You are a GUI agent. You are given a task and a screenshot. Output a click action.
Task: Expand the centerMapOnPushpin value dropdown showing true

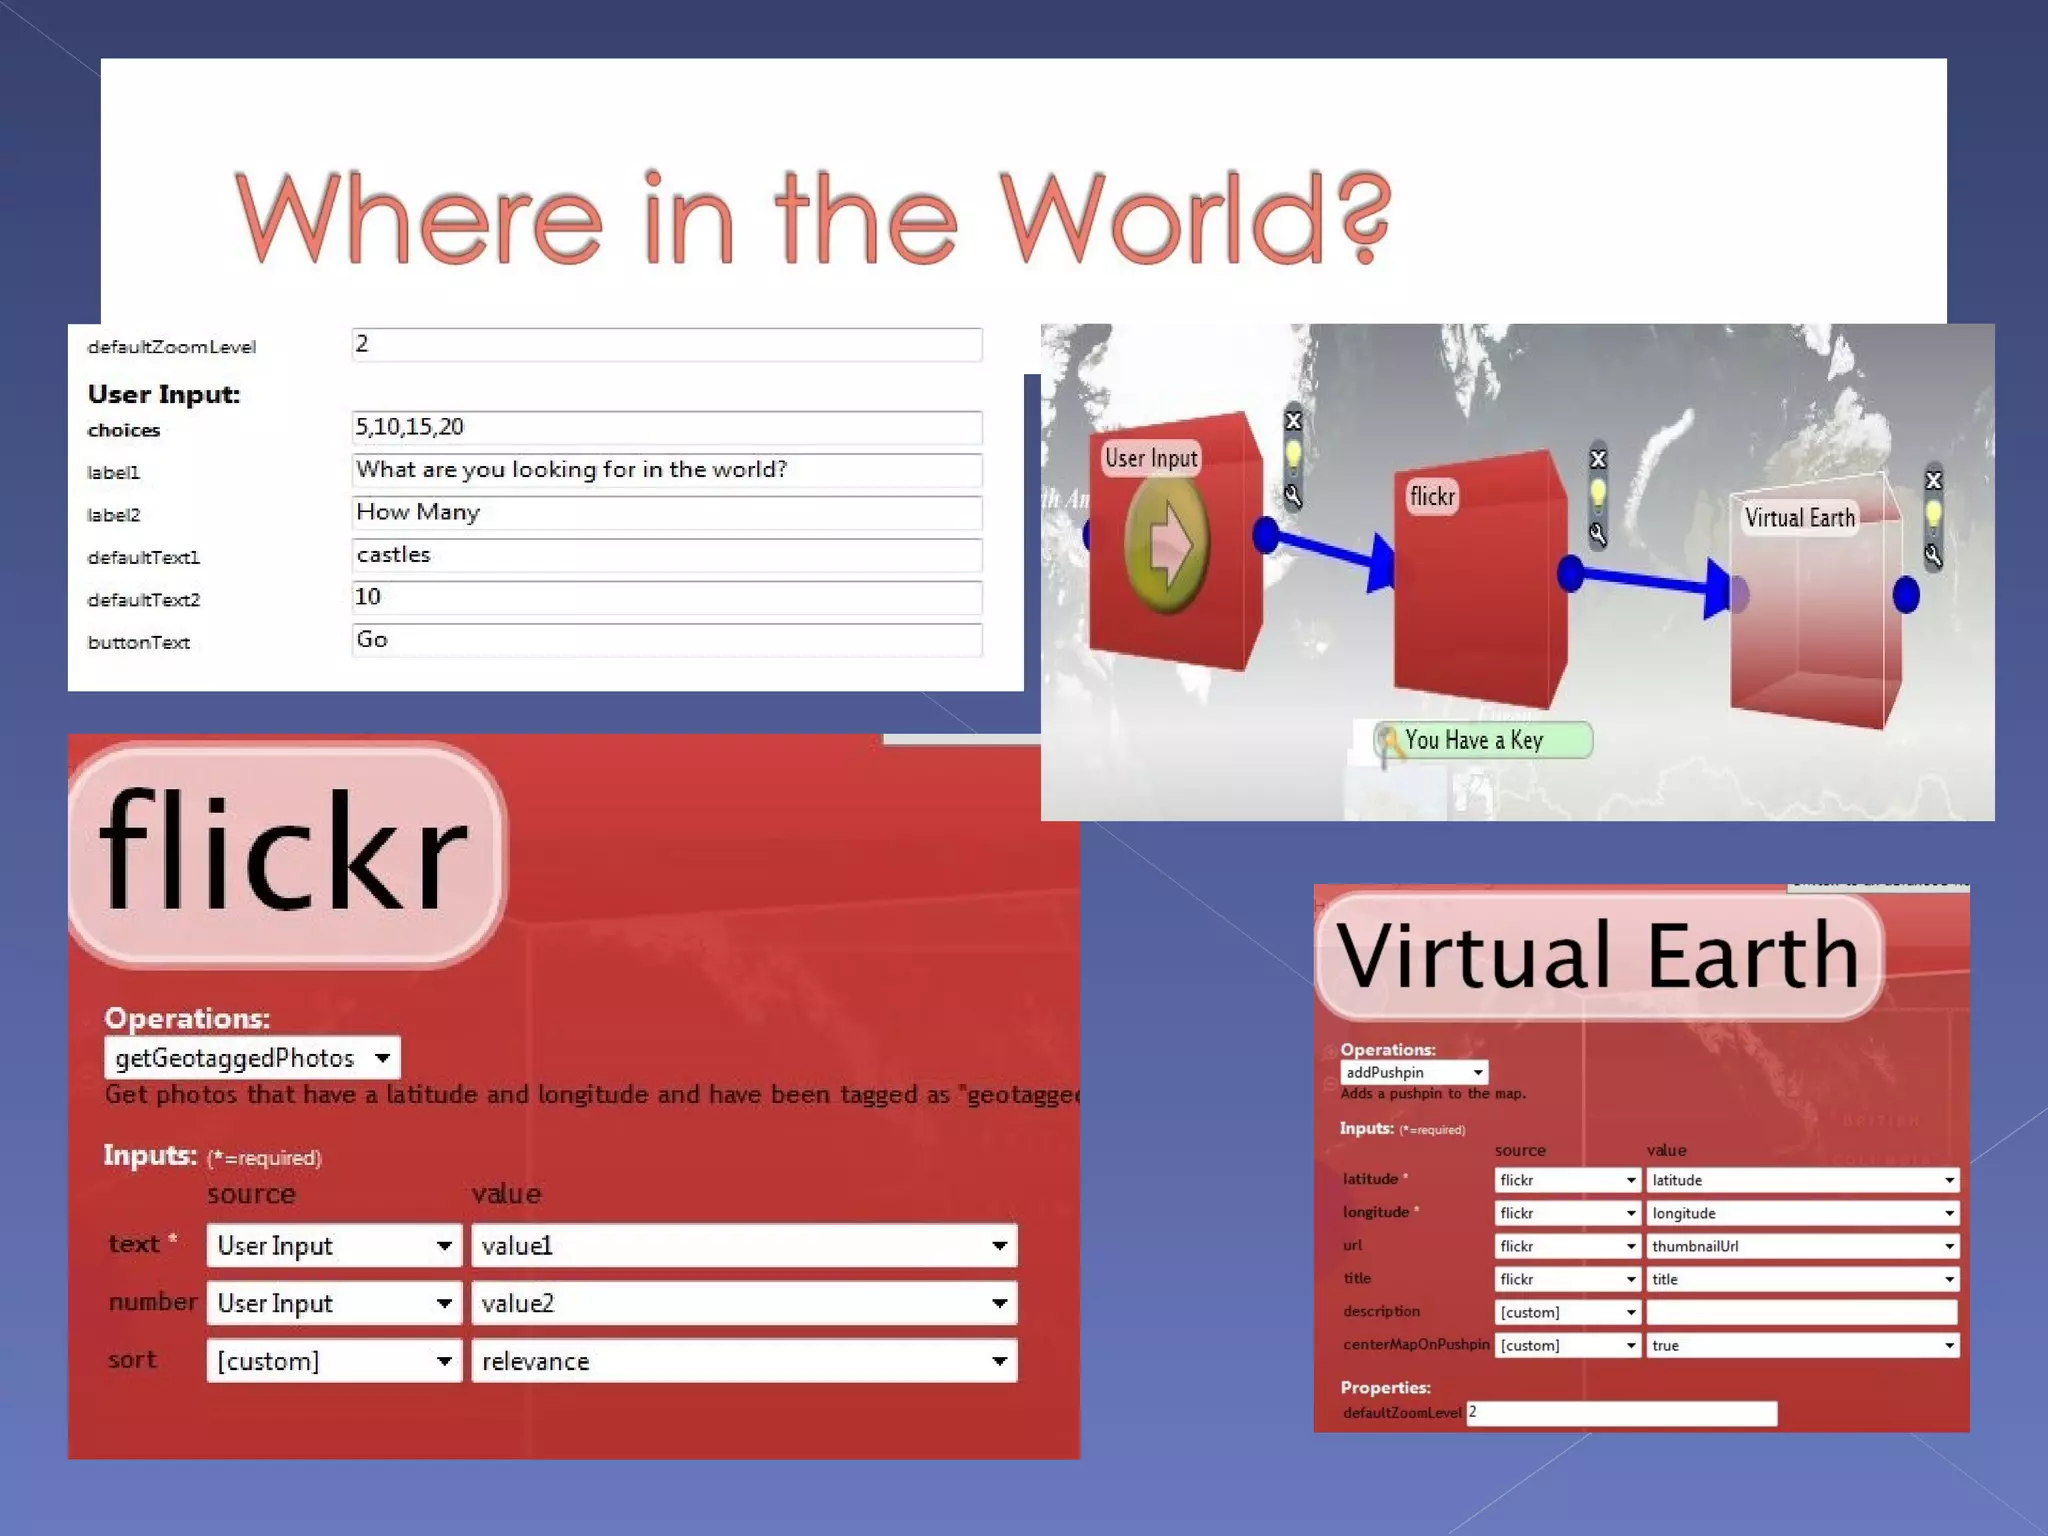(1802, 1345)
